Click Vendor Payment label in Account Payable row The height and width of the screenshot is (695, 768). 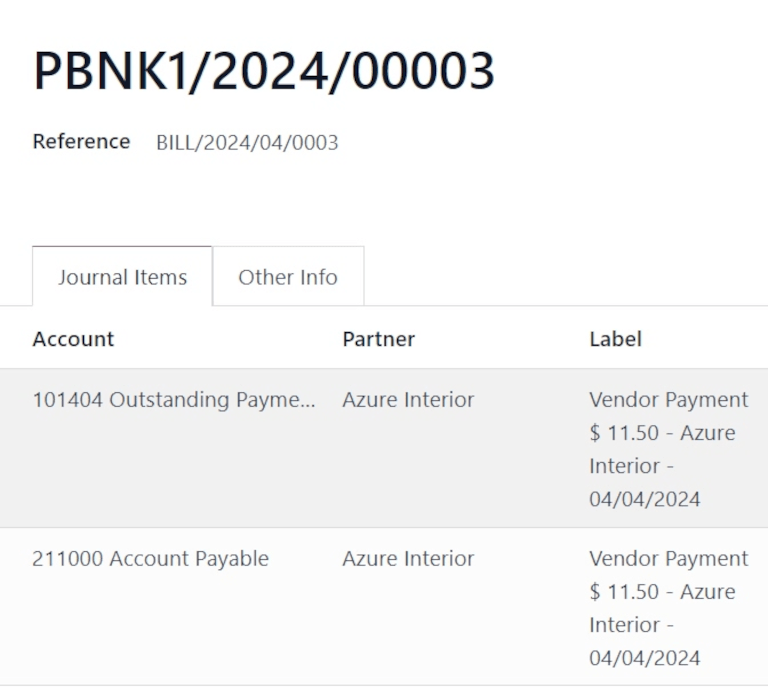(x=668, y=559)
